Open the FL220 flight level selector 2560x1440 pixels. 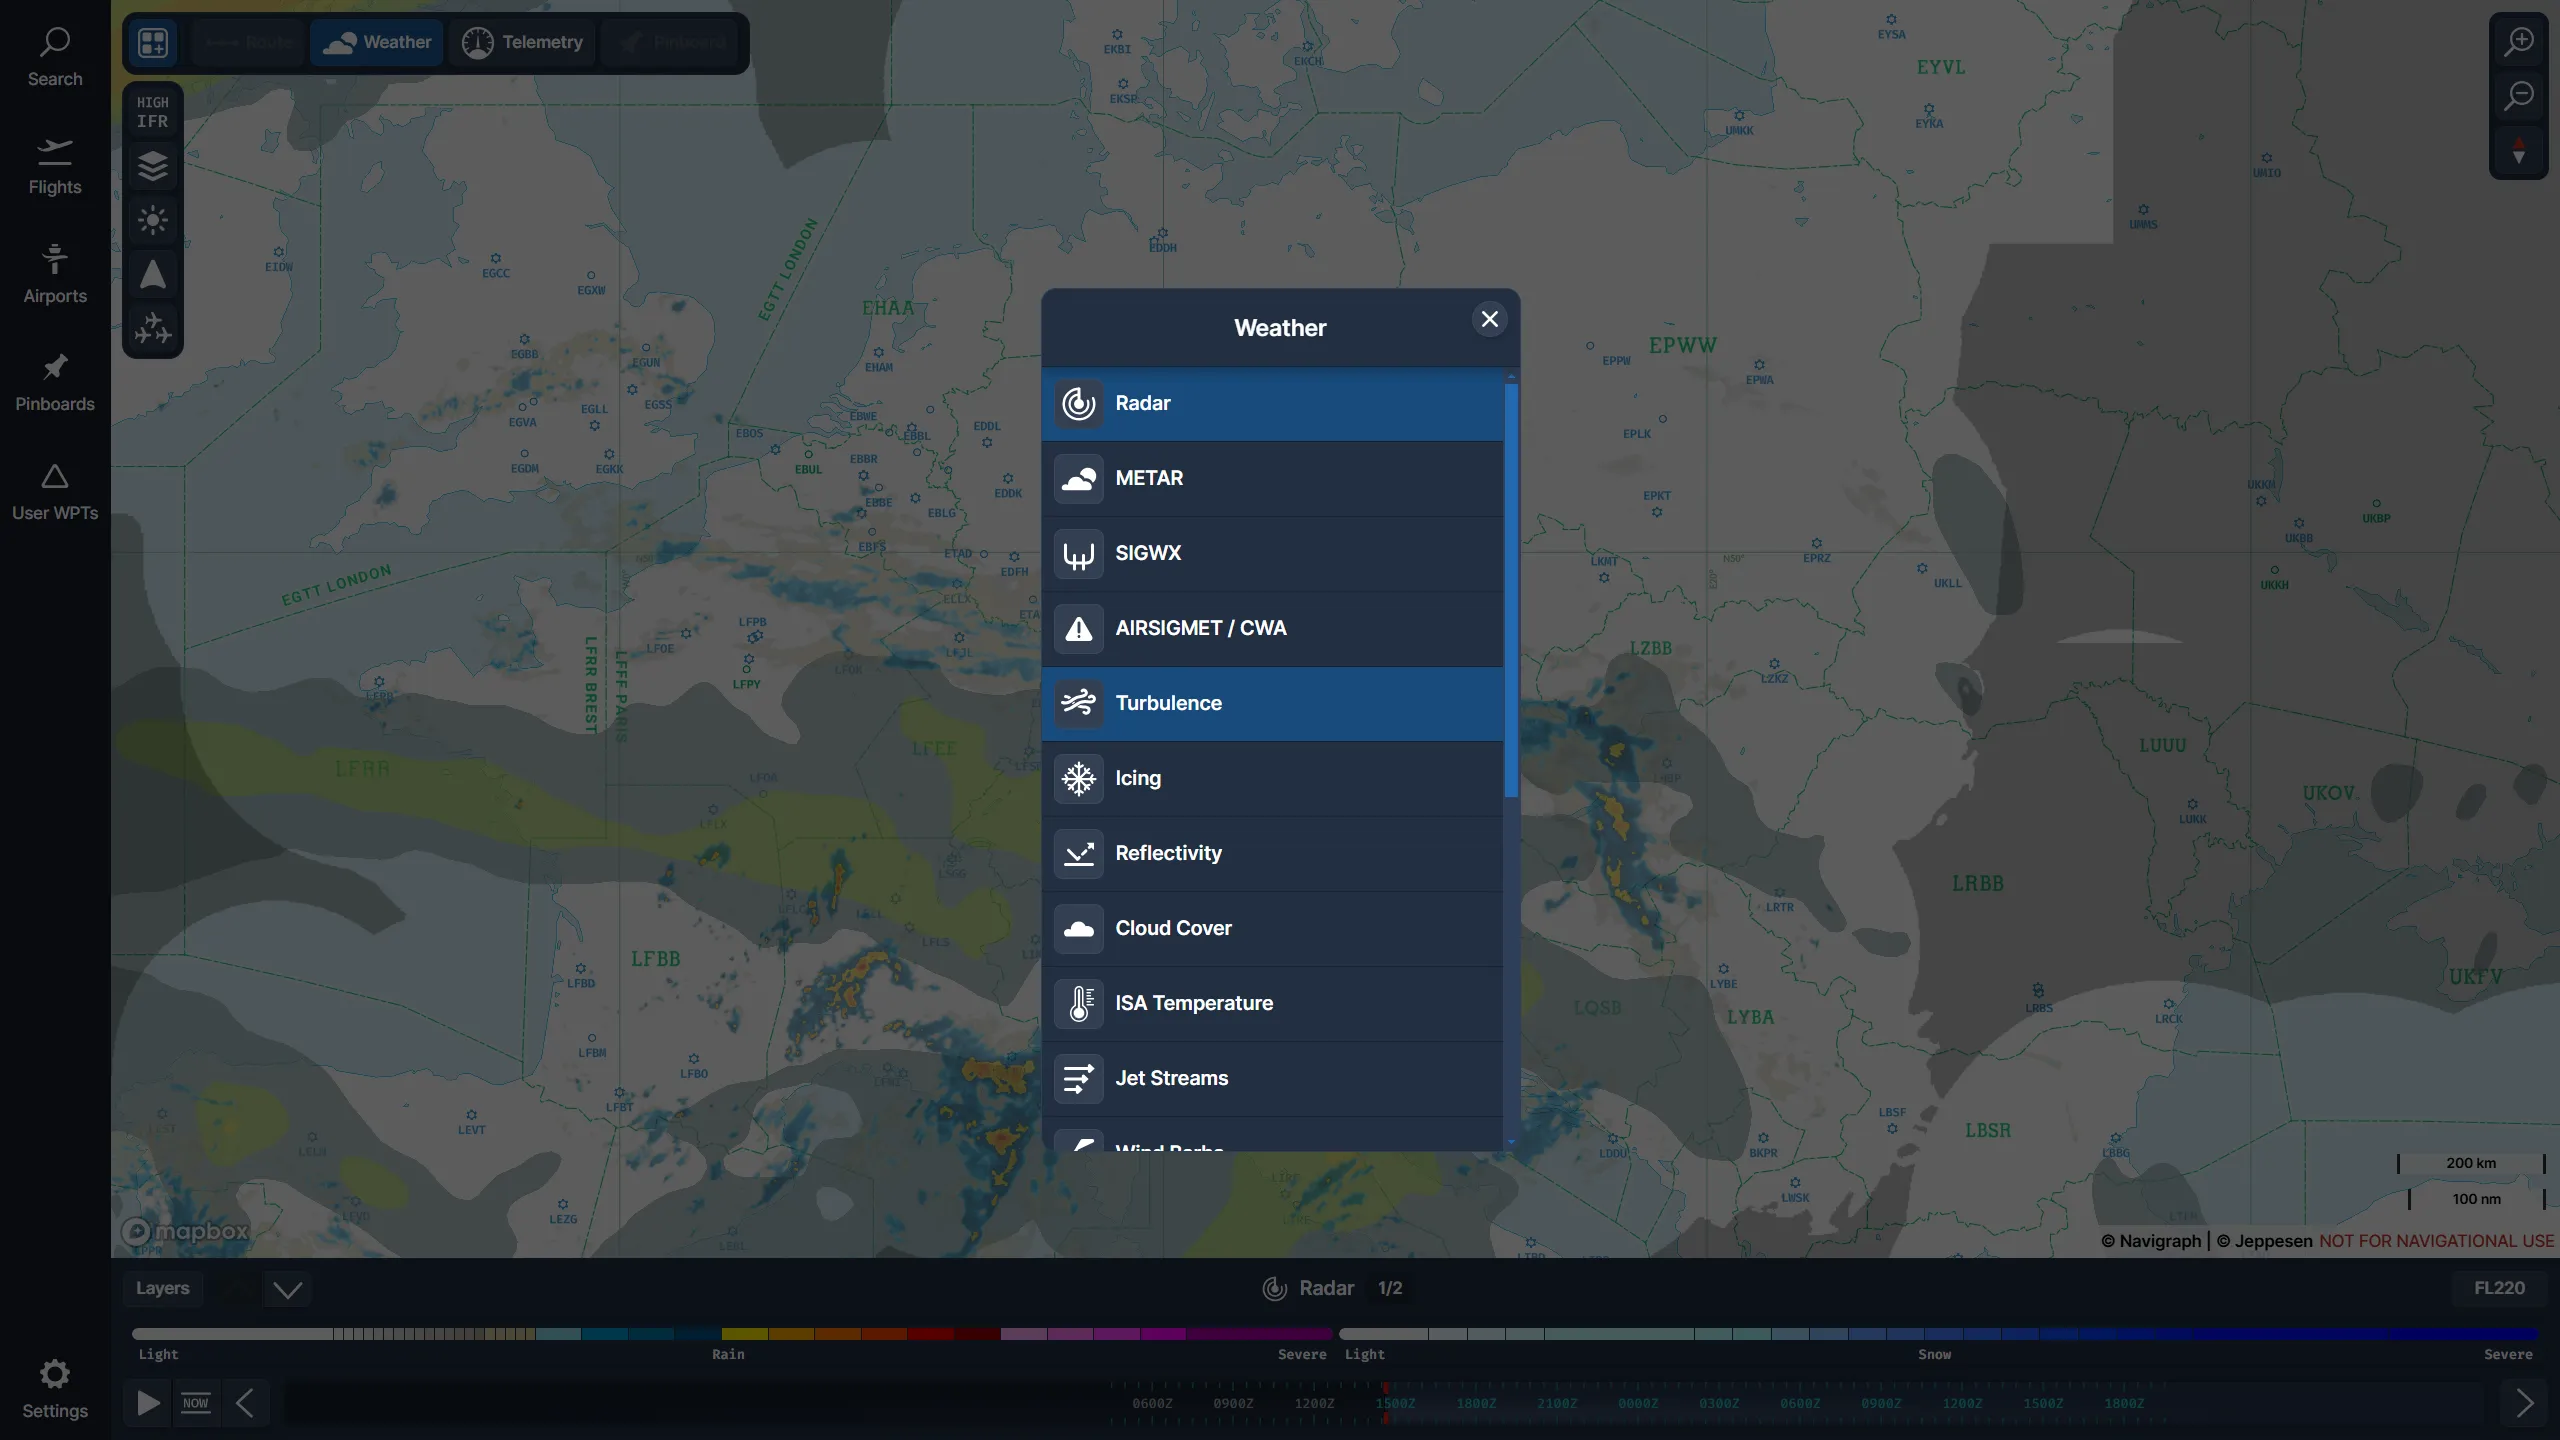click(x=2498, y=1288)
